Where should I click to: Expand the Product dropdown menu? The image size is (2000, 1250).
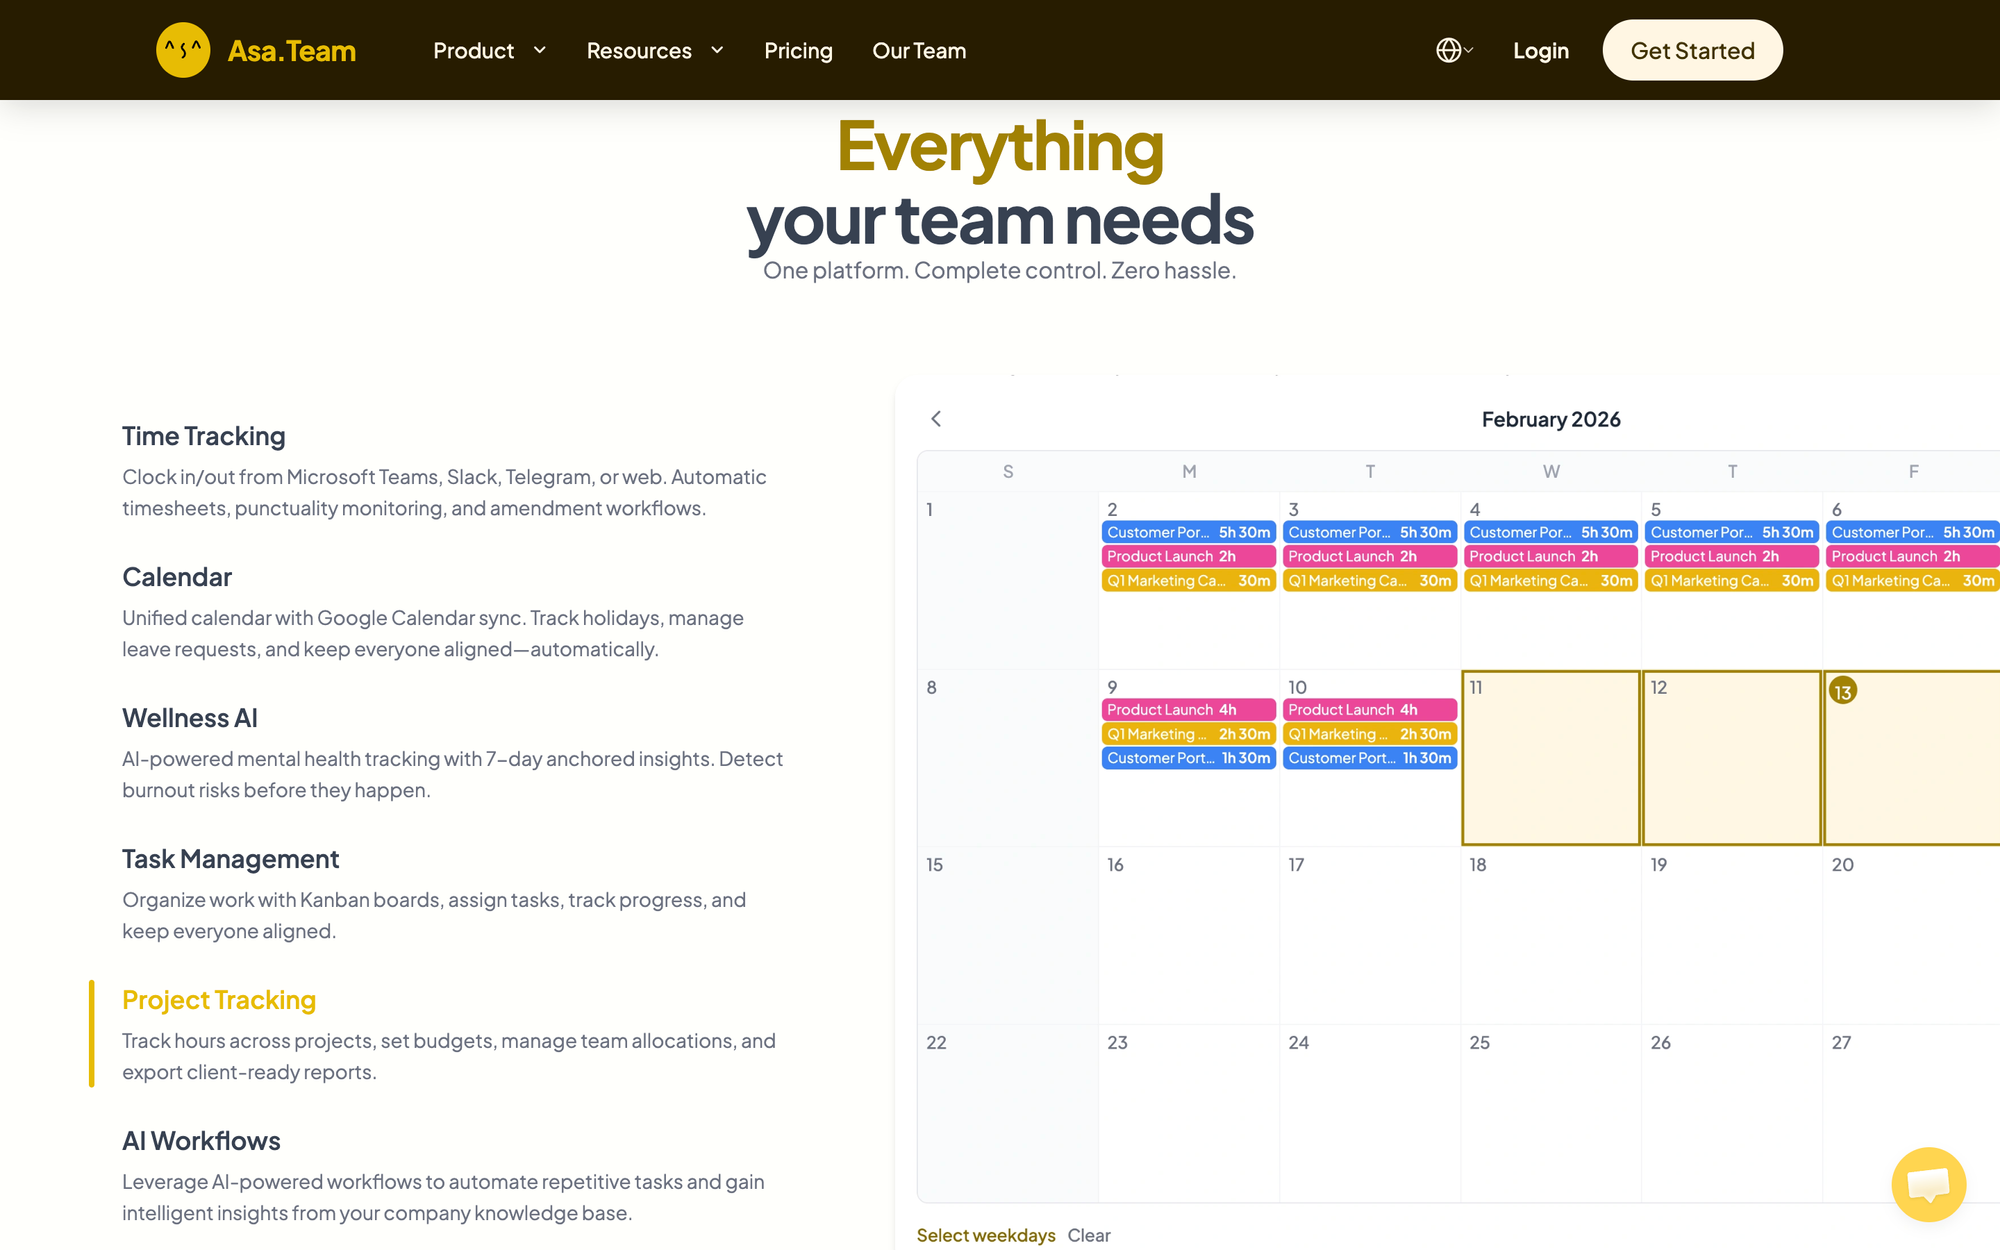[489, 50]
